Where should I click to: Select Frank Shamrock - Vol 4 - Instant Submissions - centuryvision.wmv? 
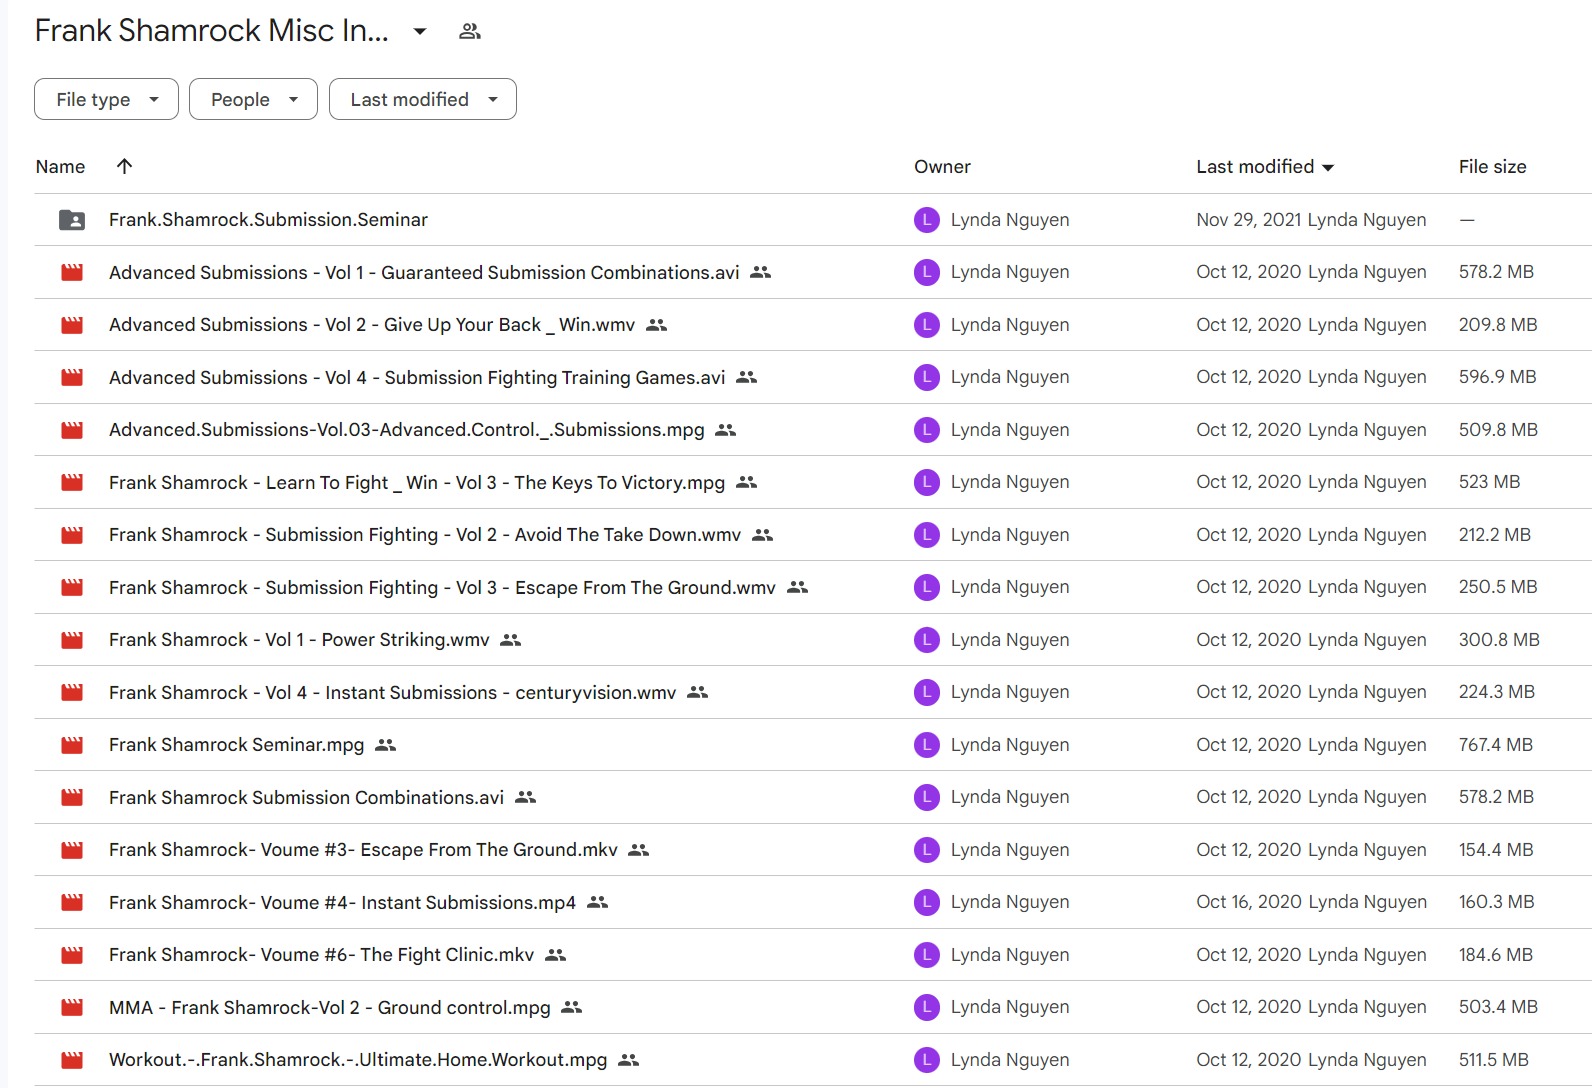point(392,692)
